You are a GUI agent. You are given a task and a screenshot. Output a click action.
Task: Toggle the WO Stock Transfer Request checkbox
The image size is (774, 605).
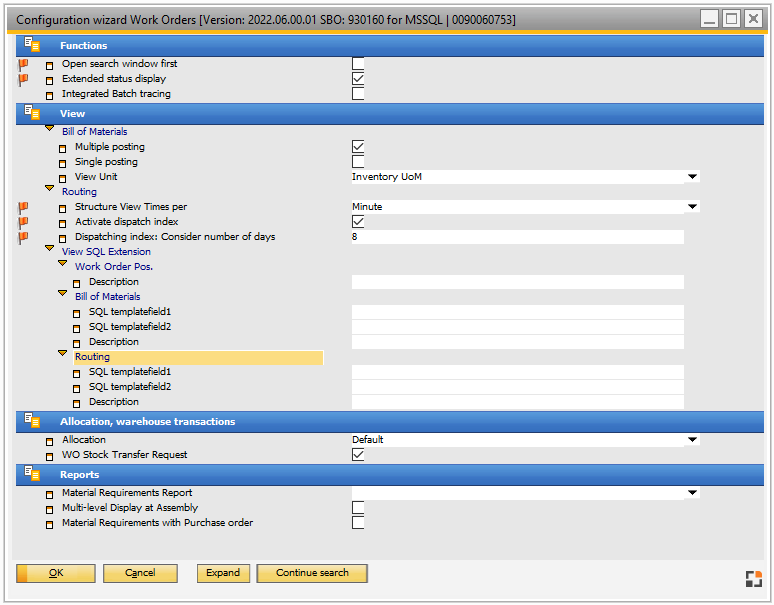(x=358, y=455)
